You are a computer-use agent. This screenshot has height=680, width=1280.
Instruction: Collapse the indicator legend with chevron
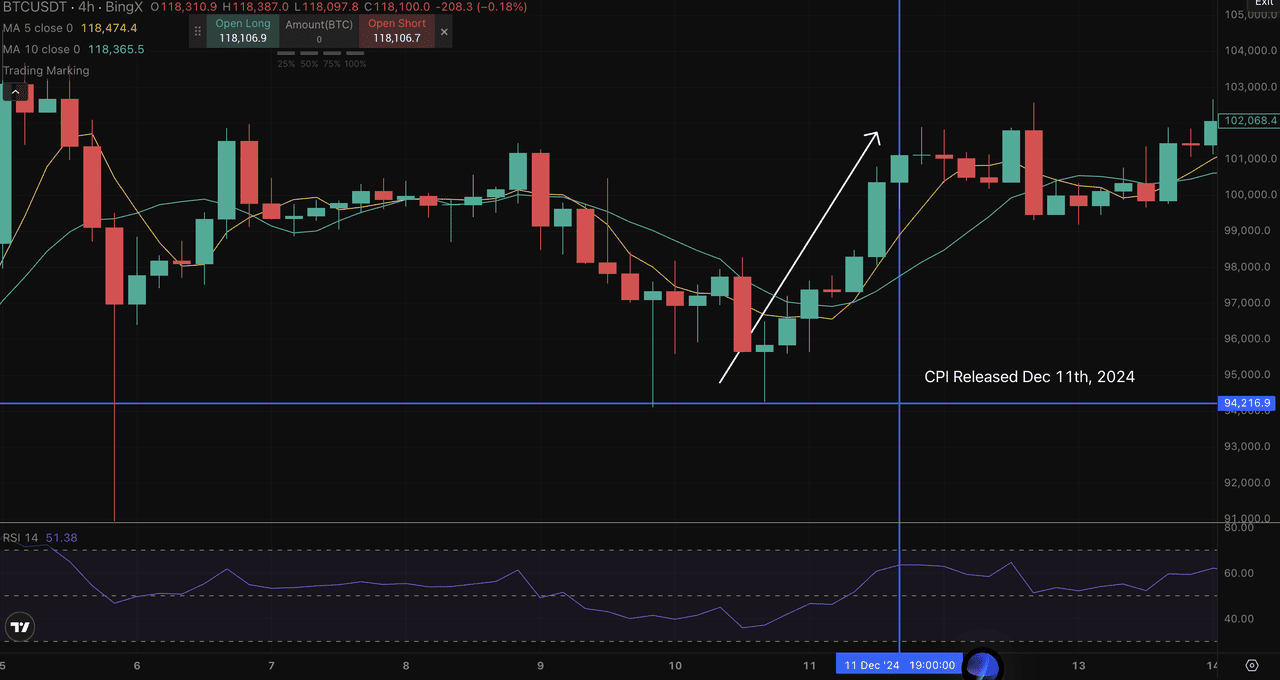click(x=15, y=92)
